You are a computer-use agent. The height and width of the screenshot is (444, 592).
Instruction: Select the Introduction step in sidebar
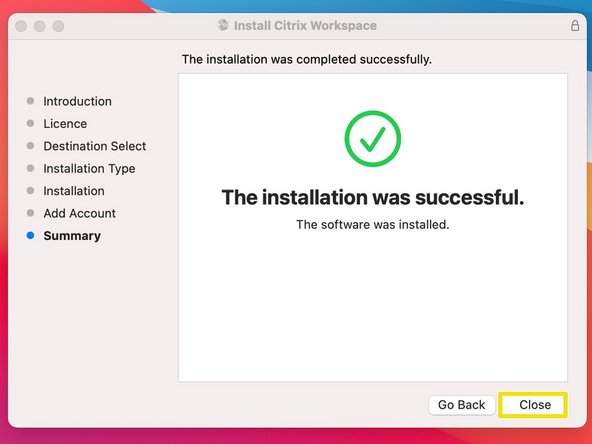(77, 101)
